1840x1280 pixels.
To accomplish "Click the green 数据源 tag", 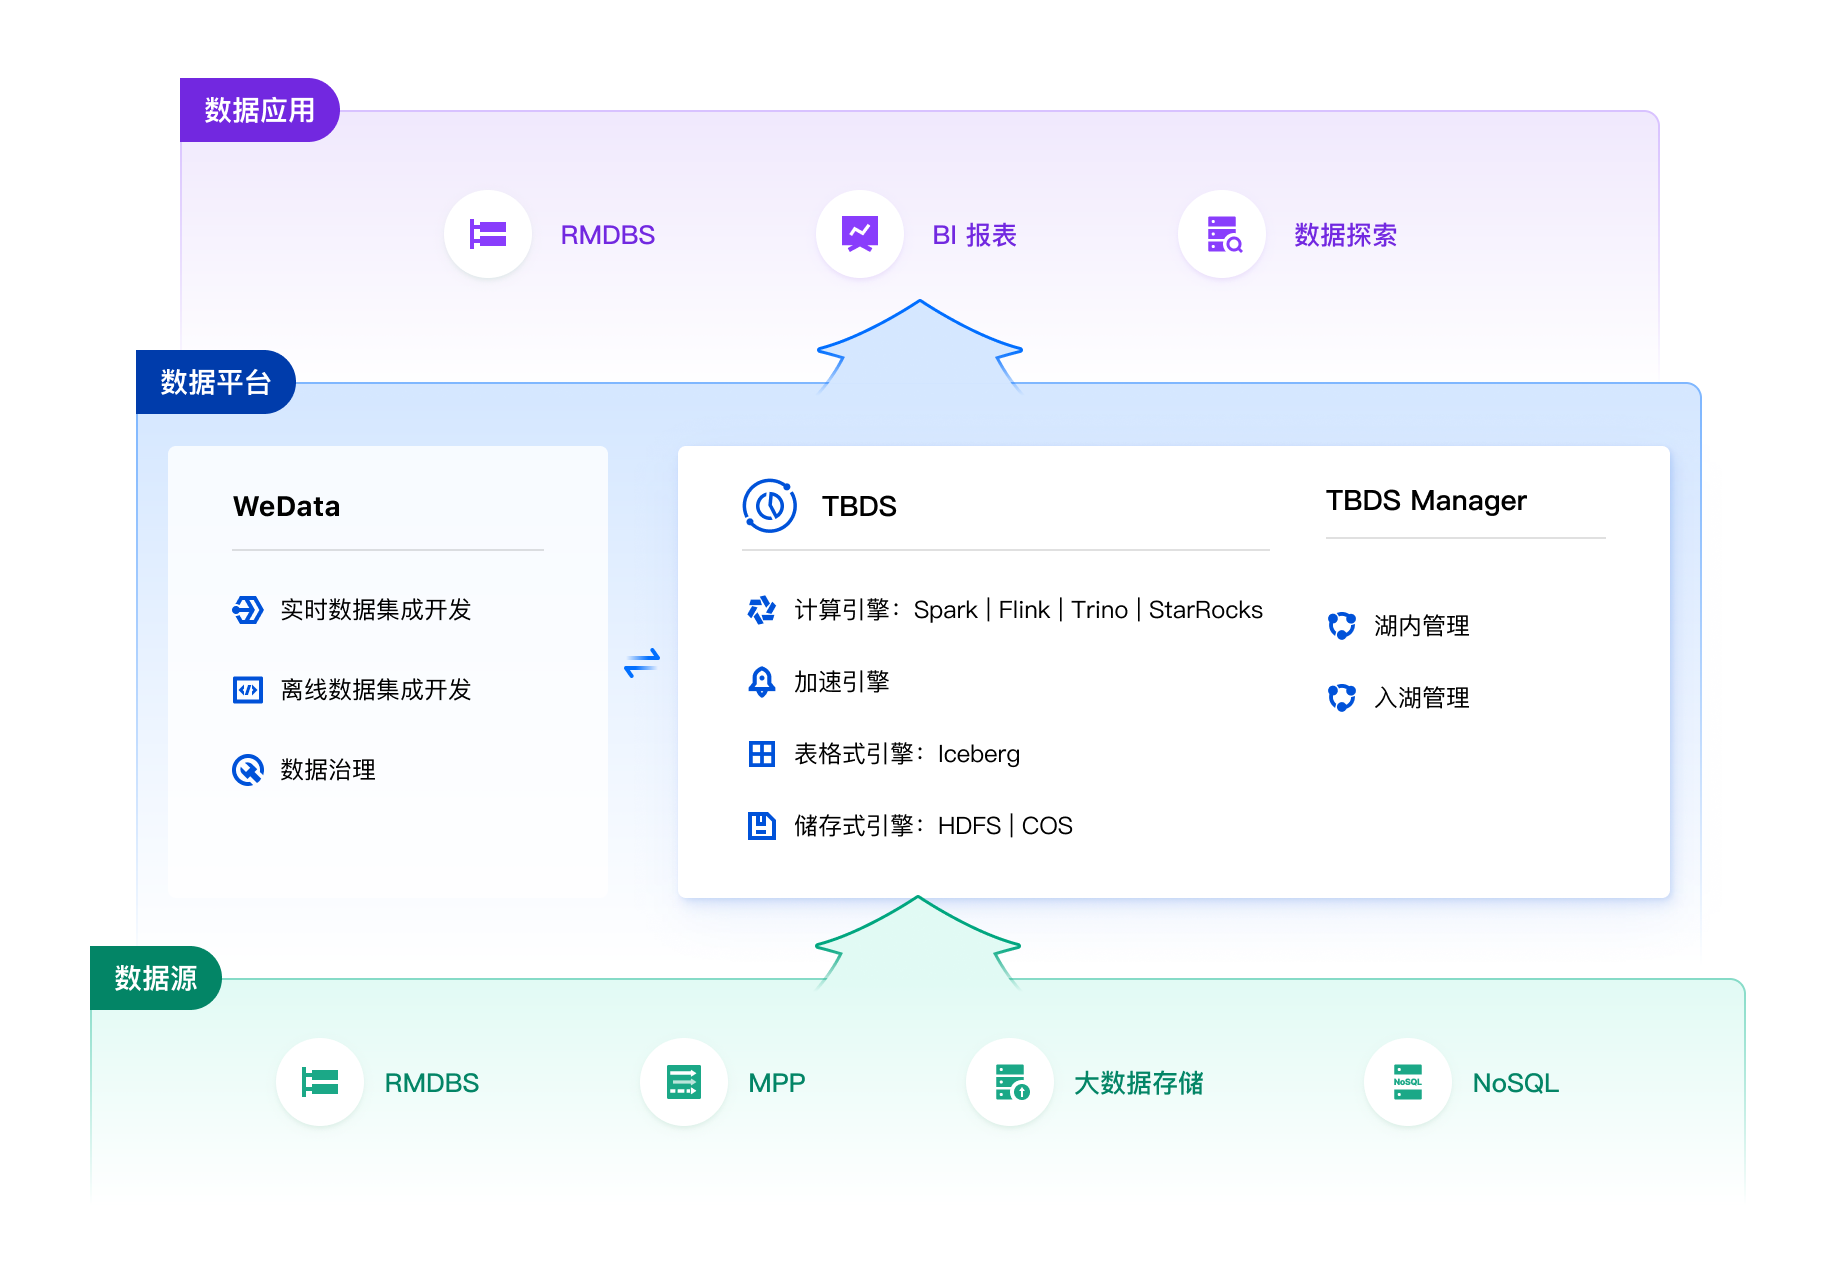I will pyautogui.click(x=155, y=978).
